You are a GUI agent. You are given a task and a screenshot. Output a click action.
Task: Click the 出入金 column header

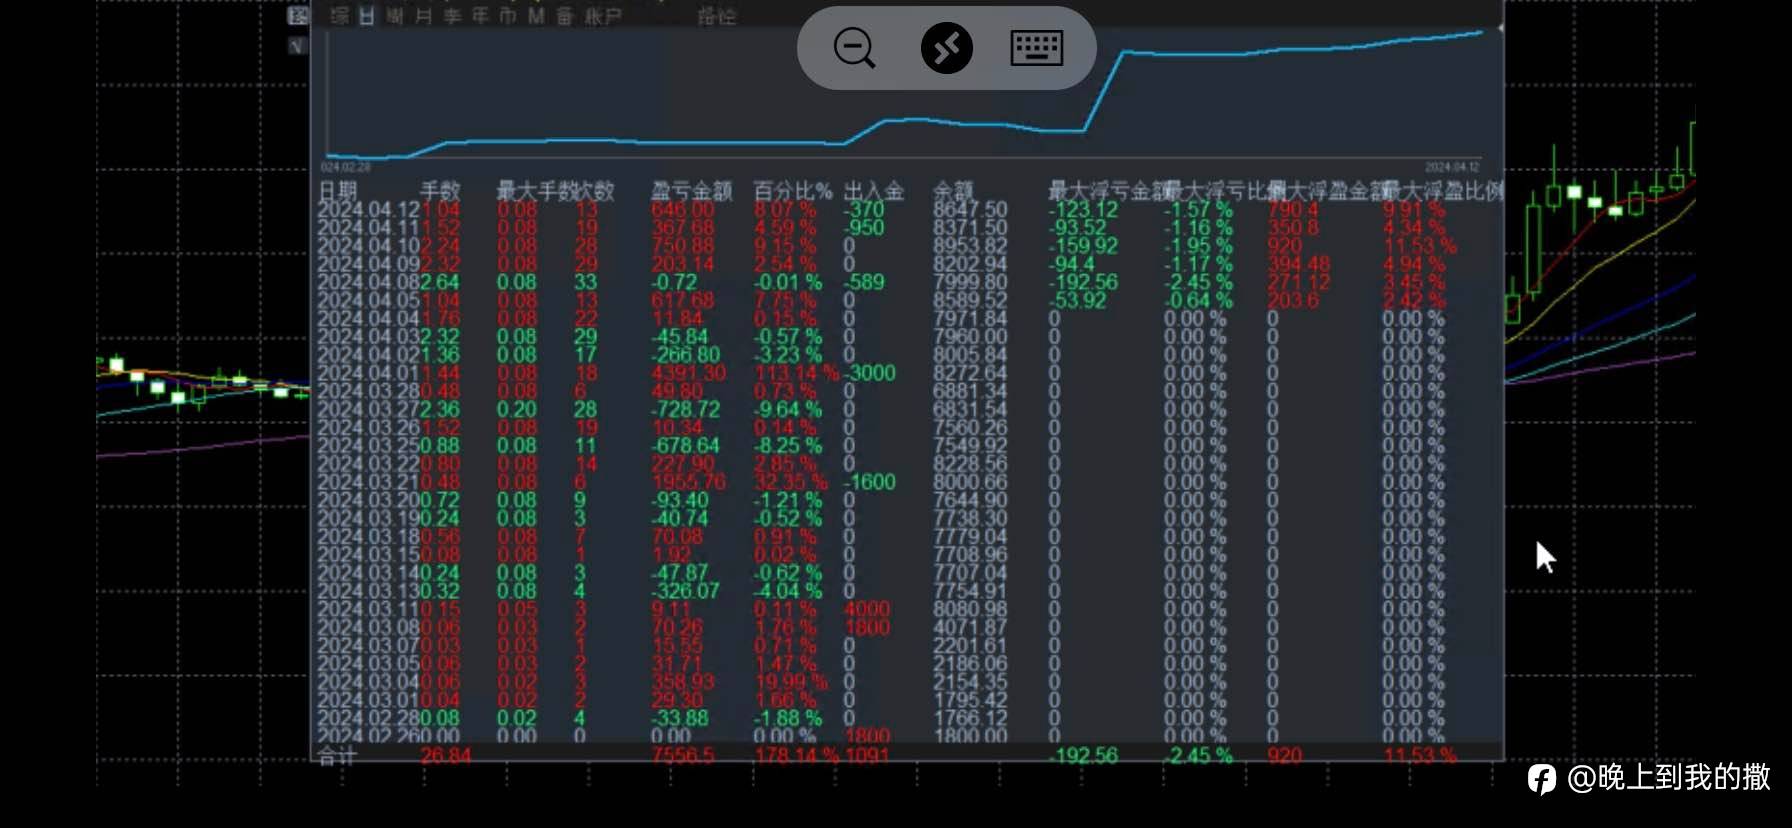tap(873, 190)
